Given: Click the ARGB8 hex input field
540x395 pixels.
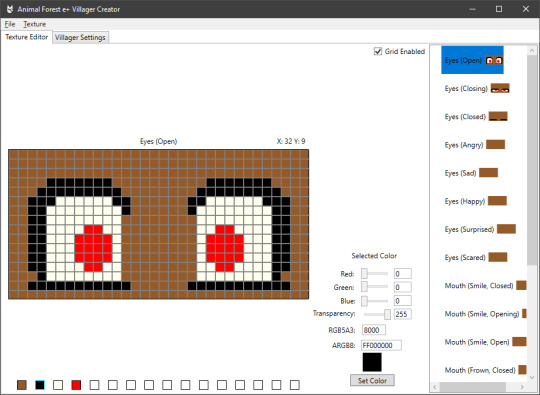Looking at the screenshot, I should click(381, 345).
